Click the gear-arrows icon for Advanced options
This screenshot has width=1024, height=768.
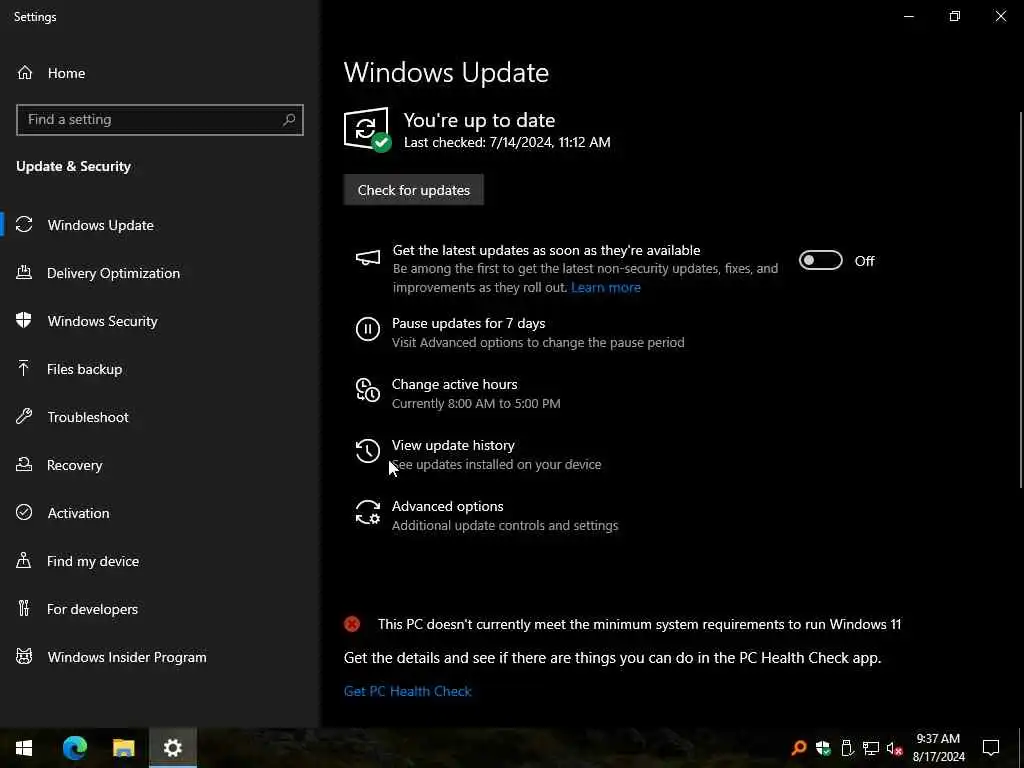368,513
